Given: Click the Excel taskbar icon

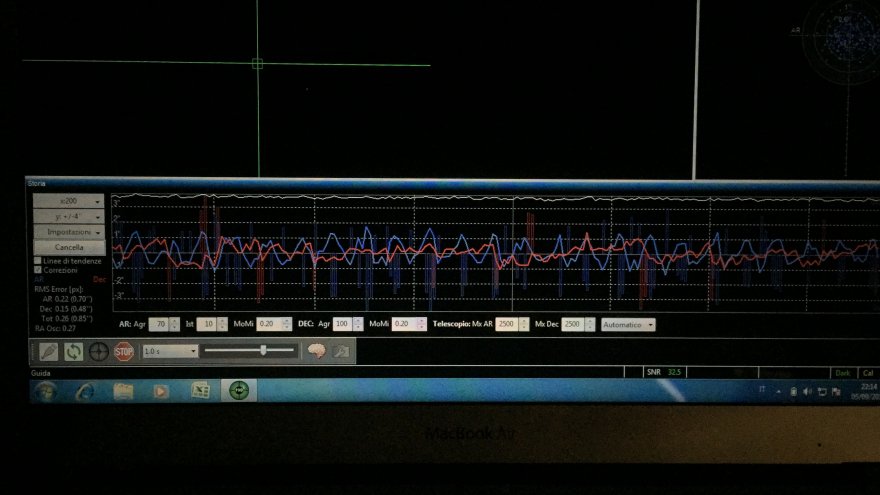Looking at the screenshot, I should 200,391.
